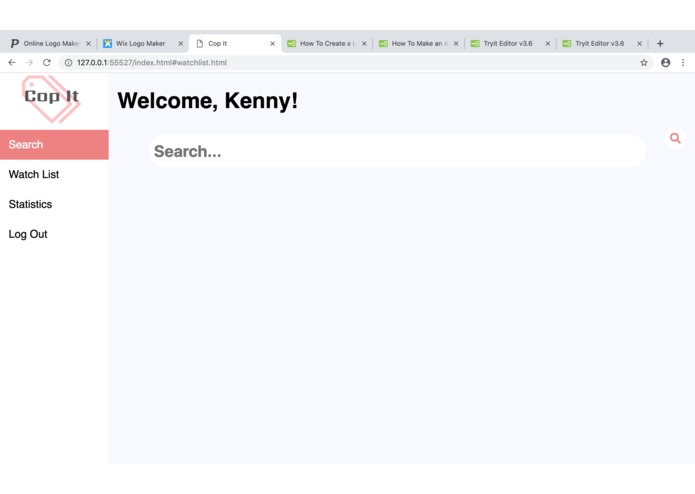Focus the Search... input field

(397, 151)
